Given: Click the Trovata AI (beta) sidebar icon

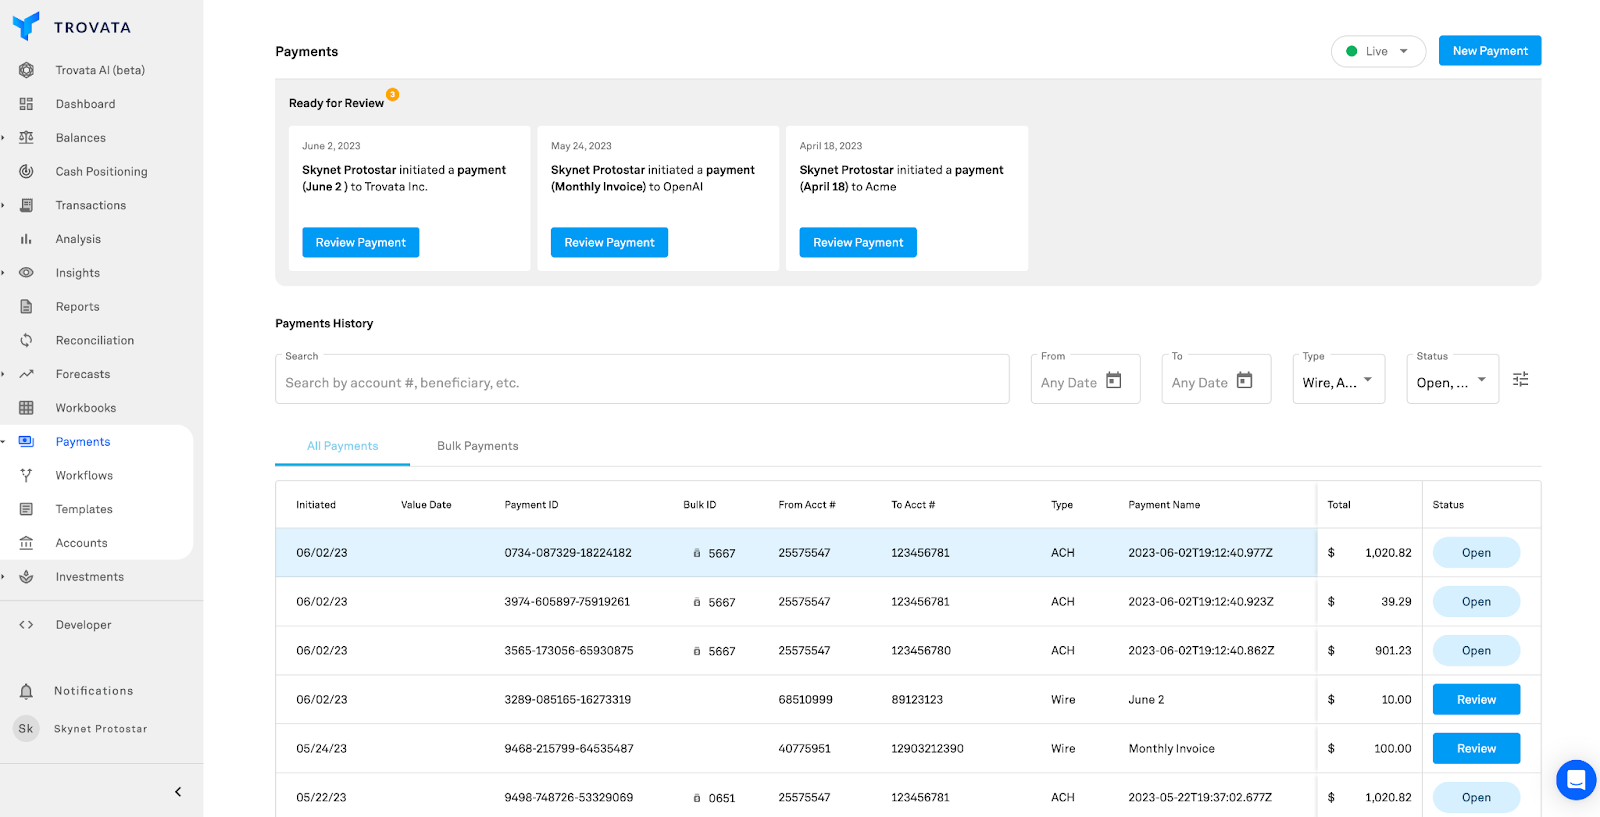Looking at the screenshot, I should pos(26,70).
